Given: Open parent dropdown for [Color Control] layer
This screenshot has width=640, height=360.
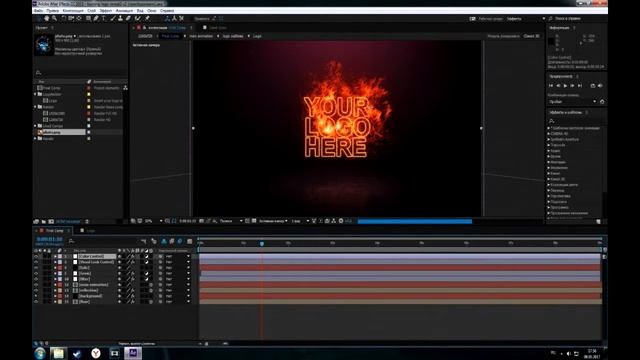Looking at the screenshot, I should pyautogui.click(x=178, y=256).
